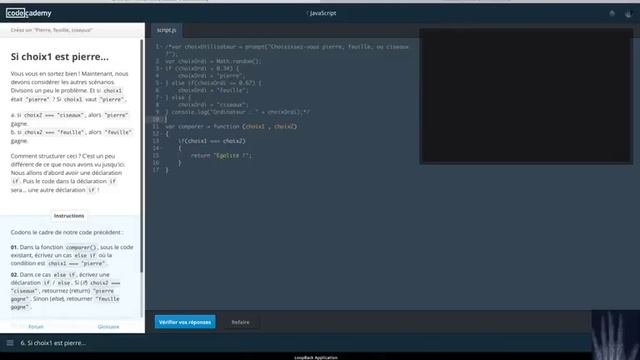This screenshot has height=360, width=640.
Task: Click the line 17 closing brace
Action: (167, 170)
